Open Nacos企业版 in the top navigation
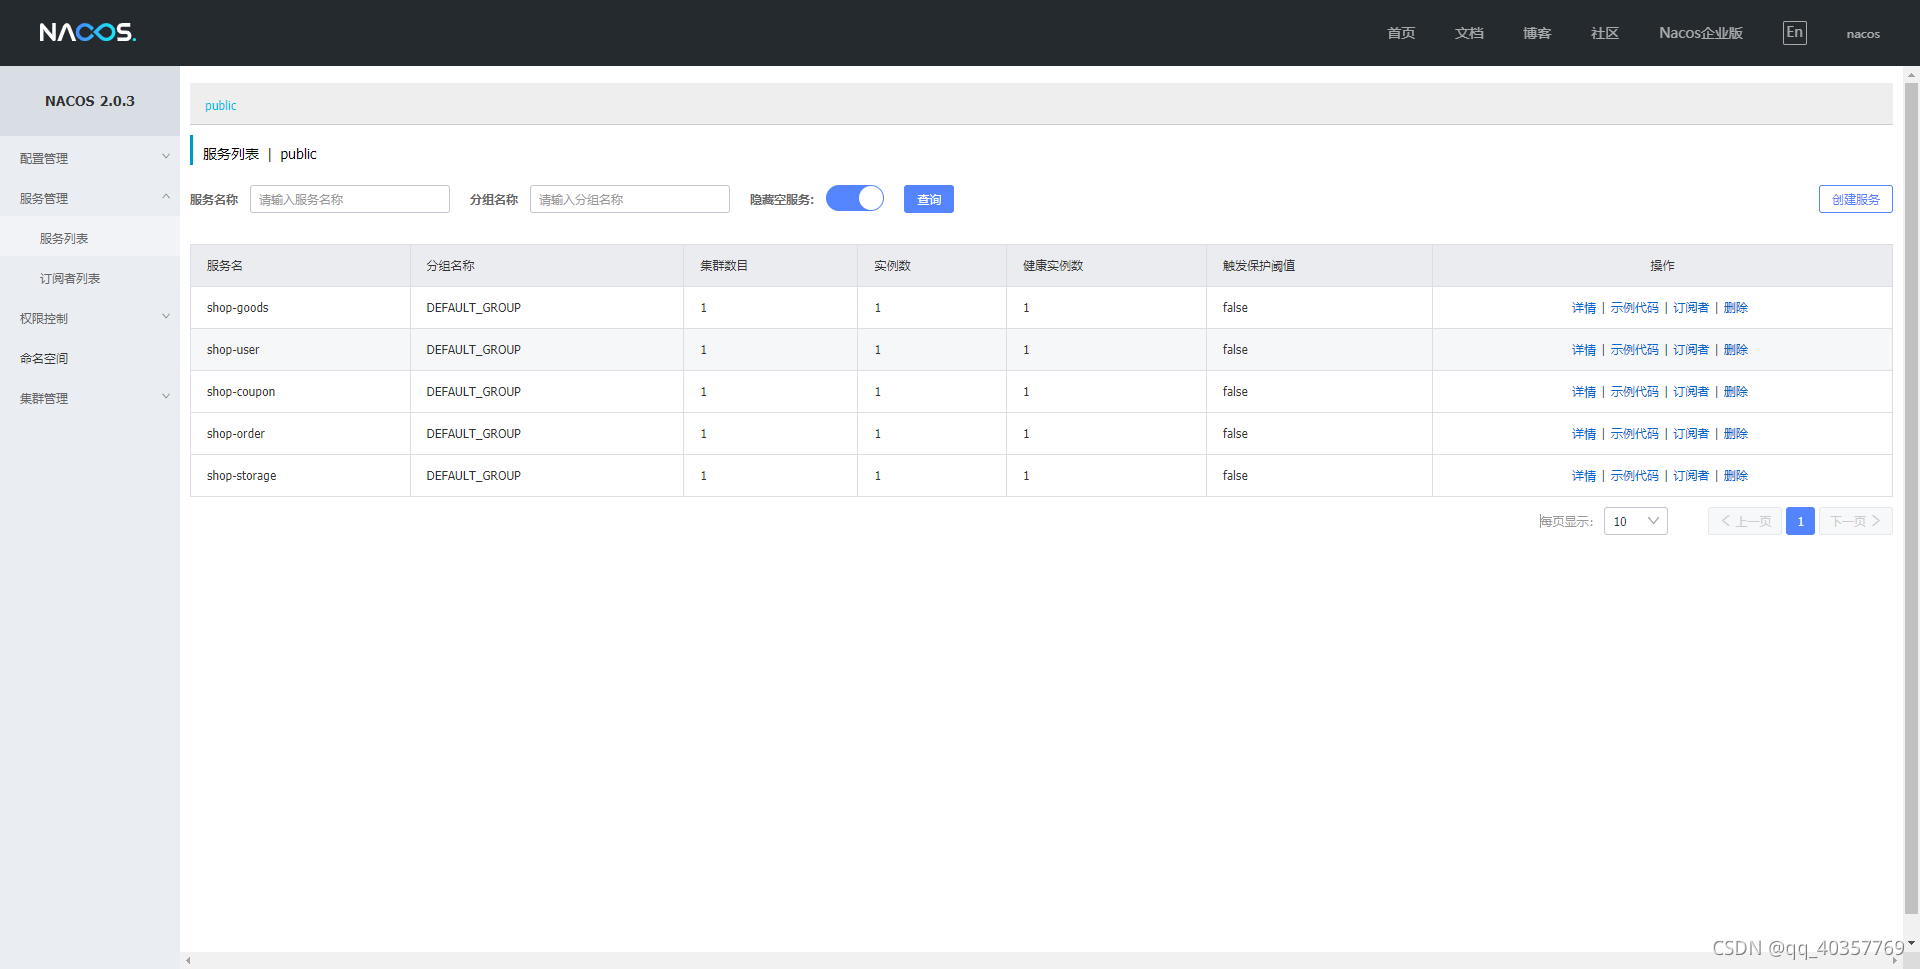The height and width of the screenshot is (969, 1920). (1701, 33)
